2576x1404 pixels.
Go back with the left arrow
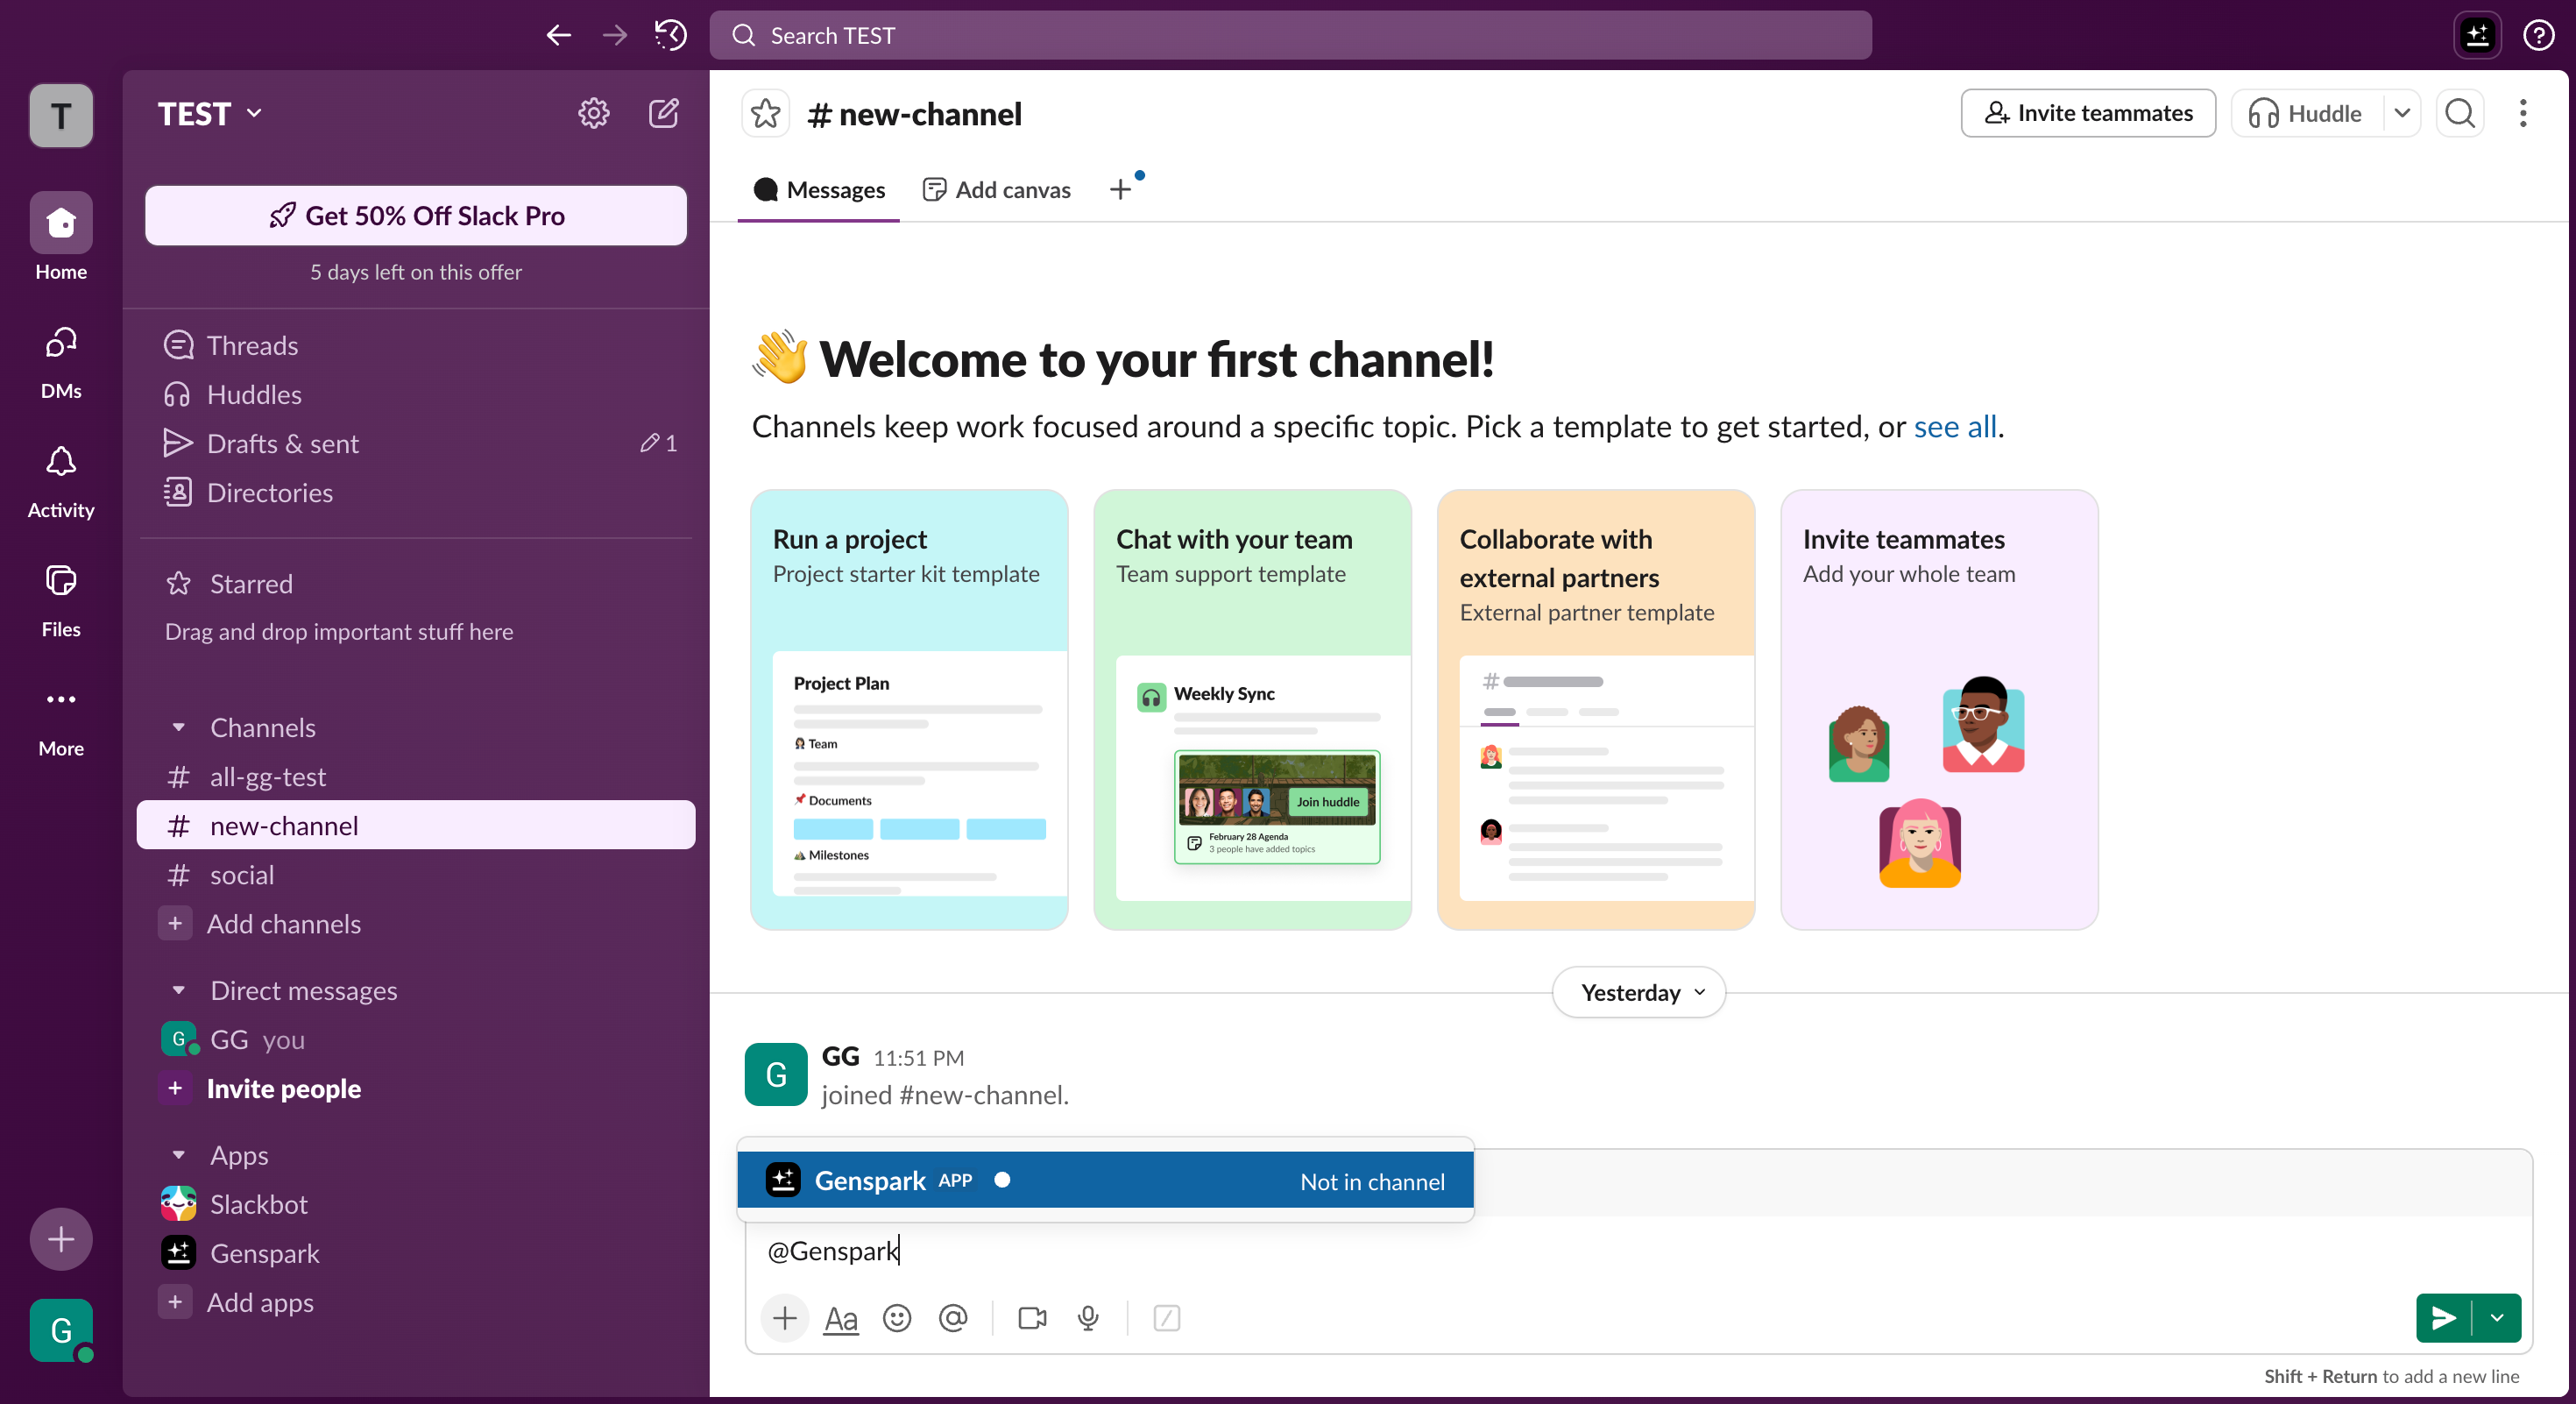[558, 35]
